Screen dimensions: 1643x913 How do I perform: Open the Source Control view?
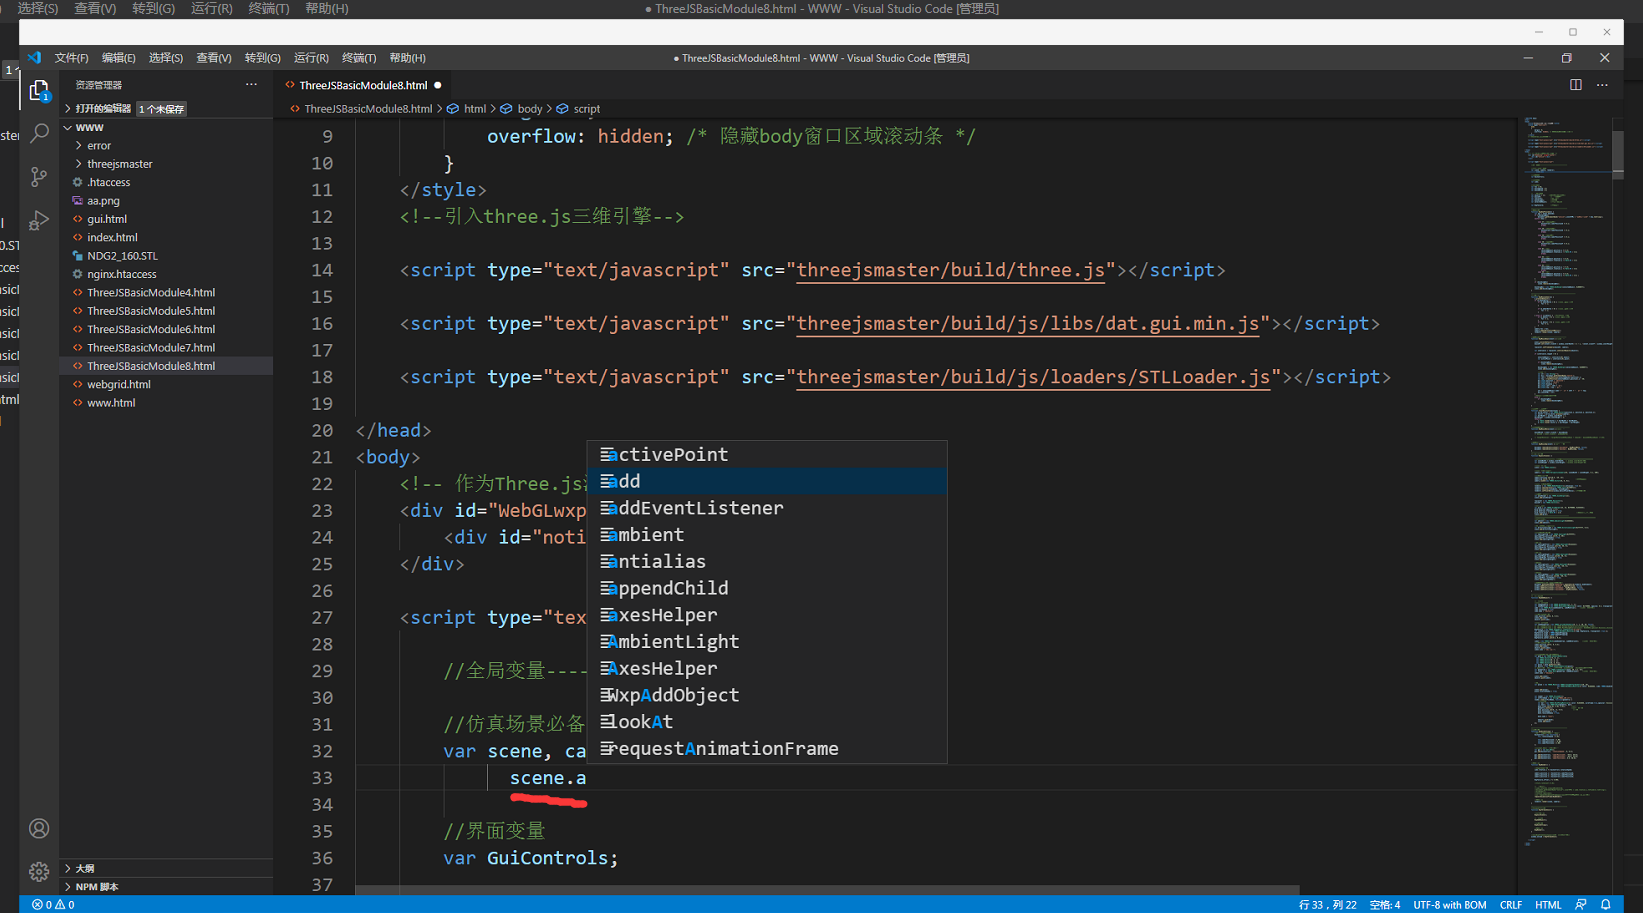(39, 177)
